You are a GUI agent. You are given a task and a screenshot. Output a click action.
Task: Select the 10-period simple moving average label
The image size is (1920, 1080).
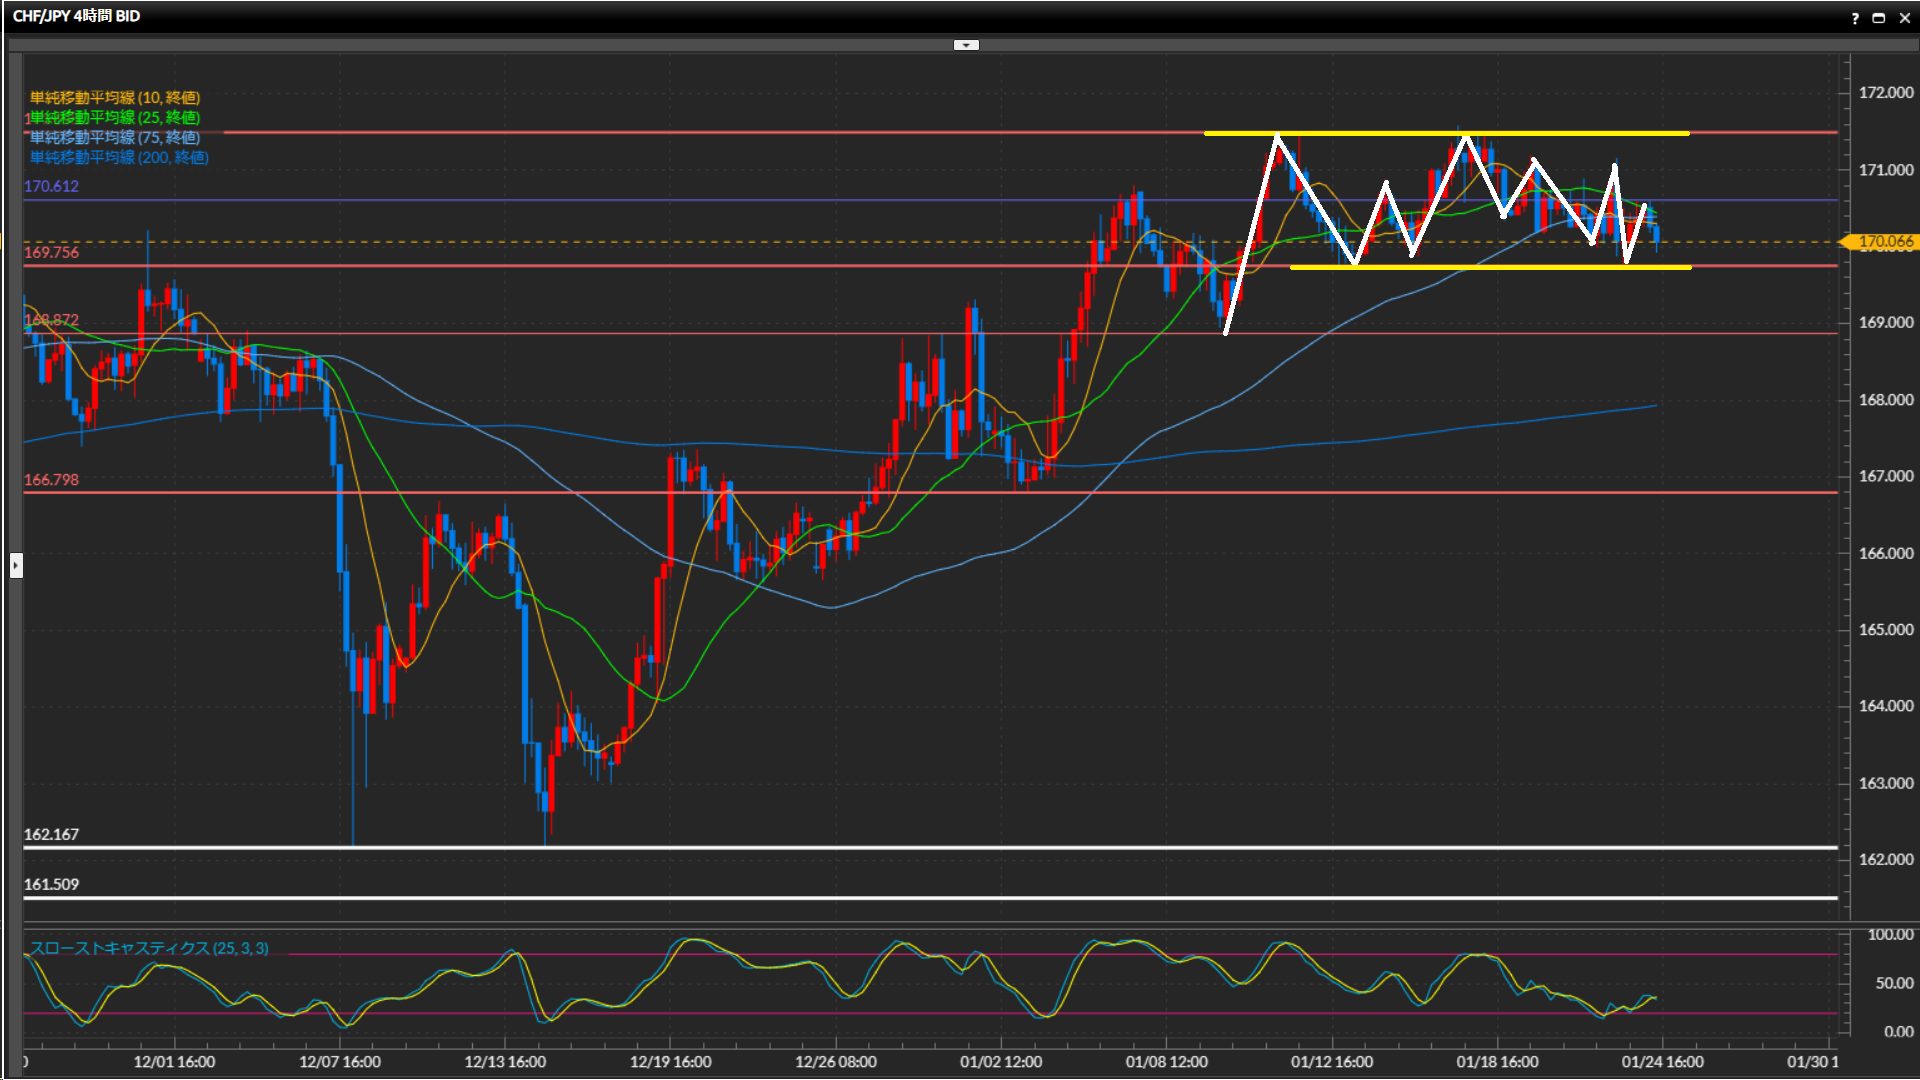coord(115,97)
